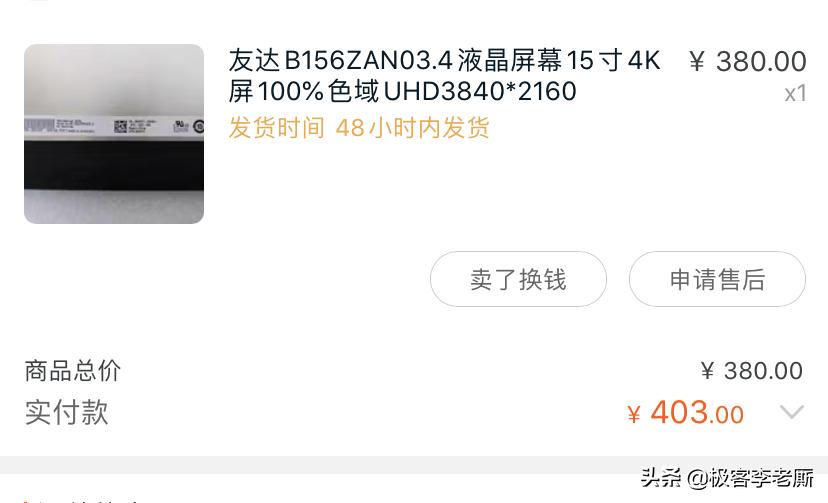
Task: Tap the 申请售后 button
Action: coord(717,279)
